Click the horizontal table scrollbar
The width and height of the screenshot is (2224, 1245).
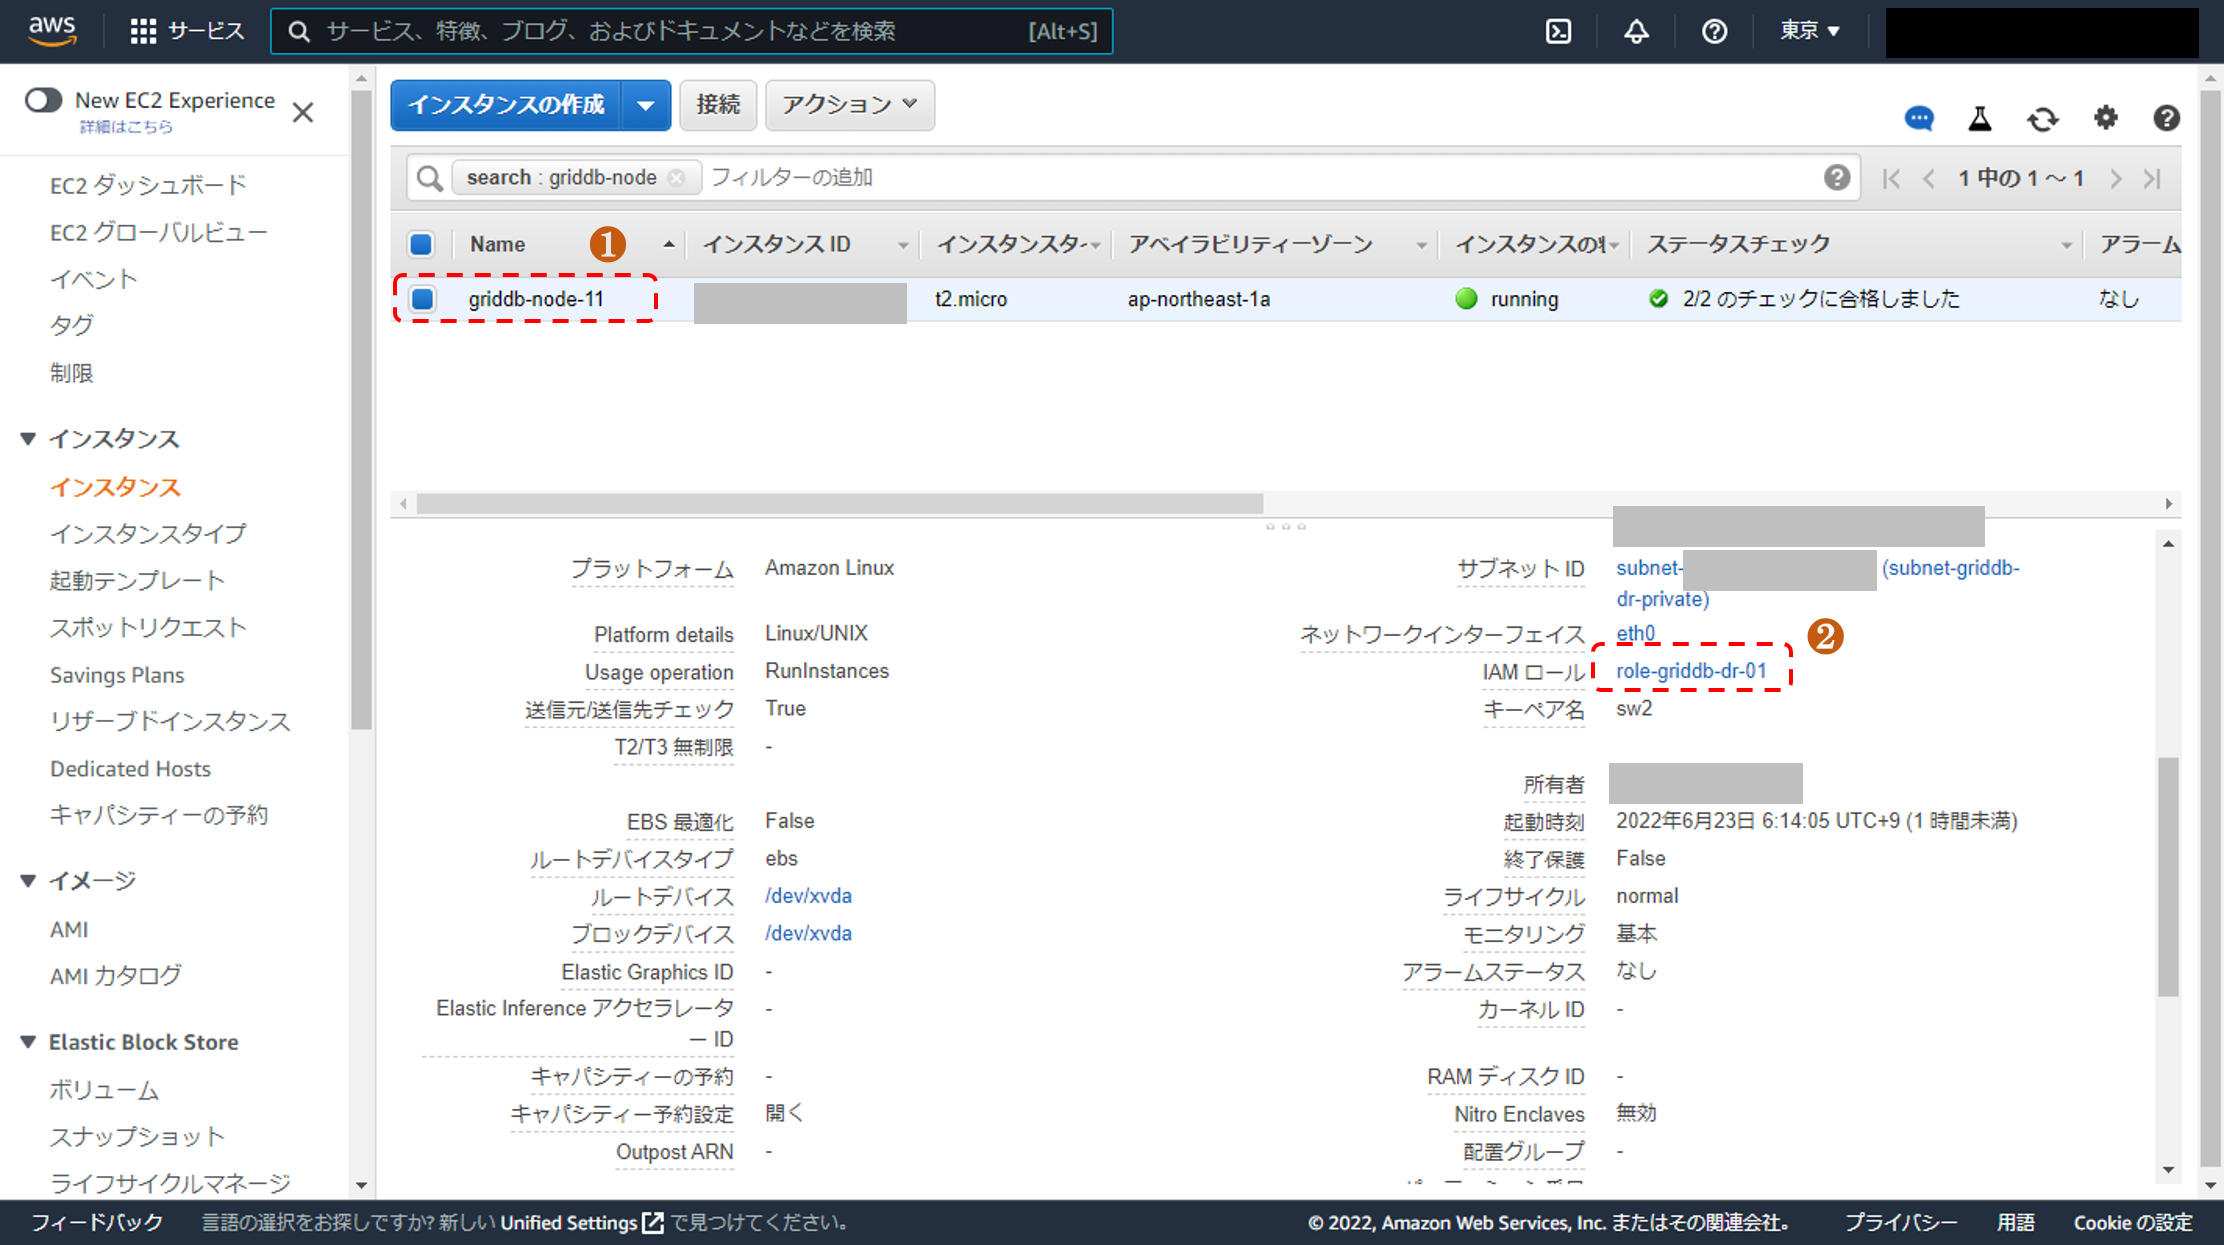(839, 503)
